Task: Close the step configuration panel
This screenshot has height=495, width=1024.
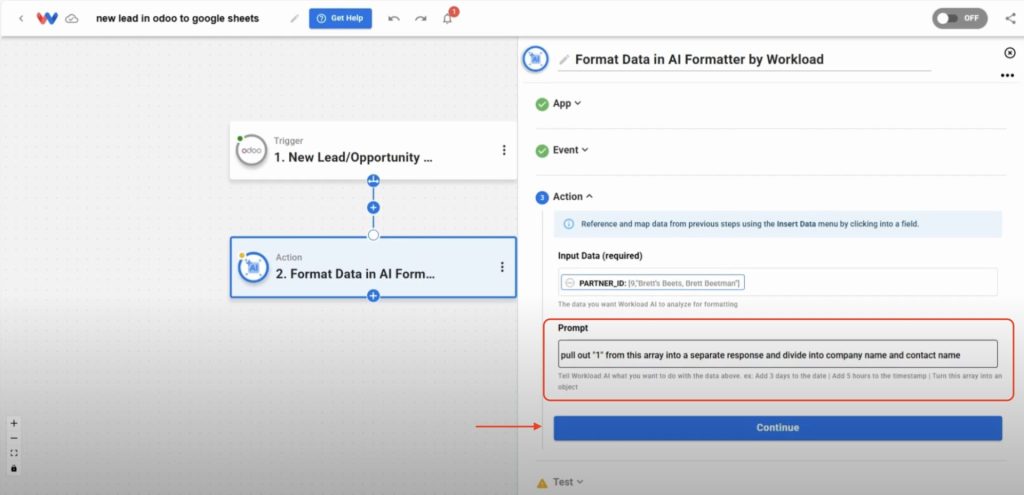Action: pos(1010,52)
